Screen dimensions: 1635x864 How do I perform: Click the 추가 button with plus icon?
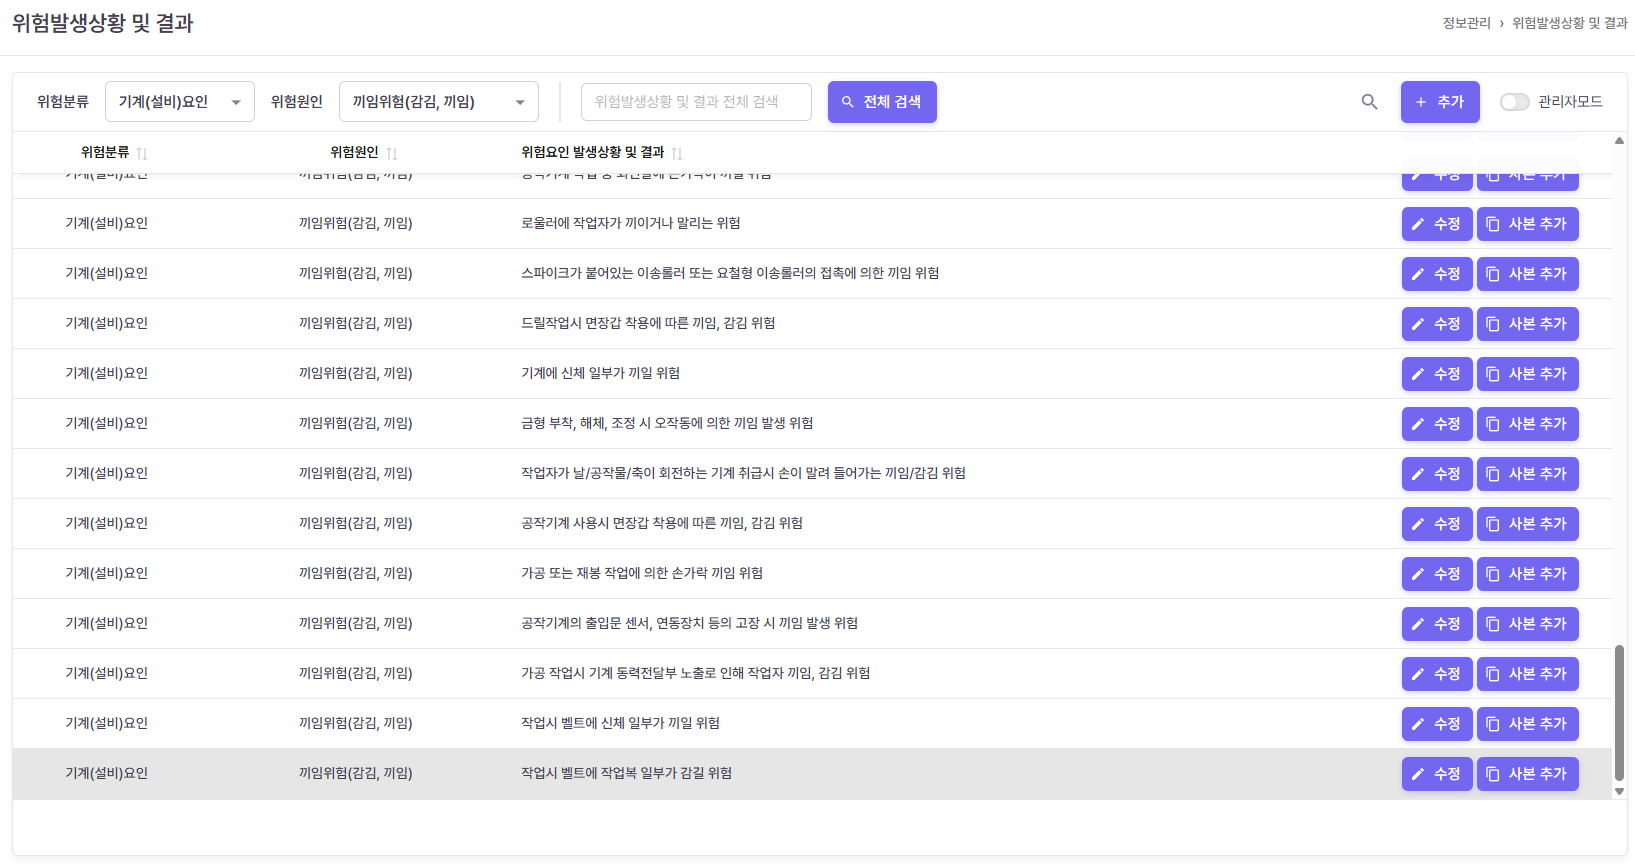click(1439, 102)
